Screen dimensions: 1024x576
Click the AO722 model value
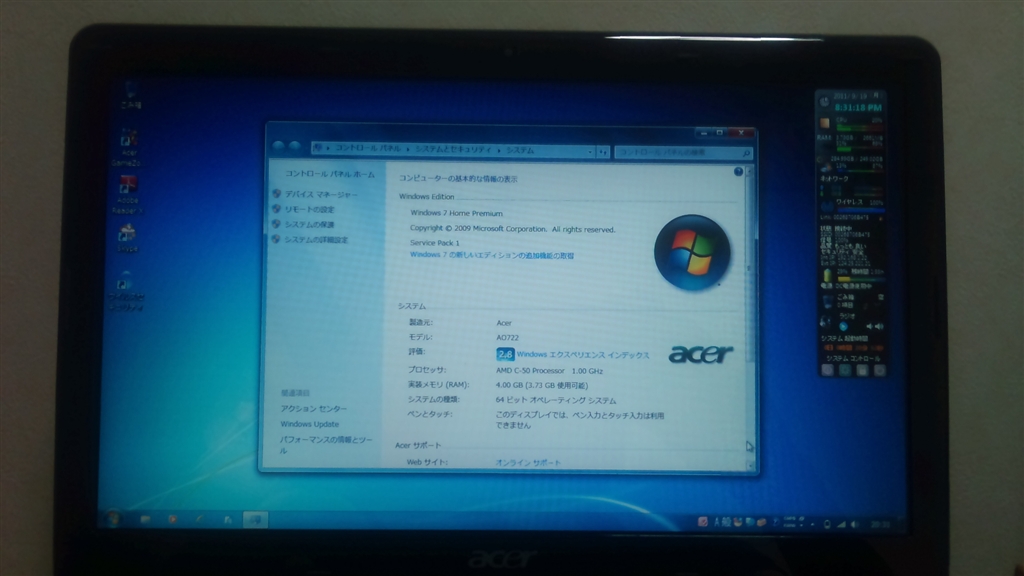(x=507, y=338)
